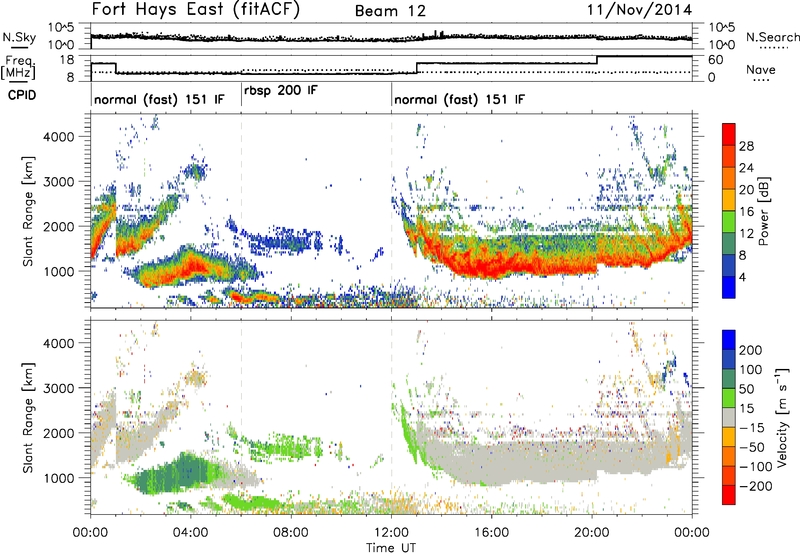Viewport: 800px width, 554px height.
Task: Click 'rbsp 200 IF' CPID text
Action: [x=281, y=91]
